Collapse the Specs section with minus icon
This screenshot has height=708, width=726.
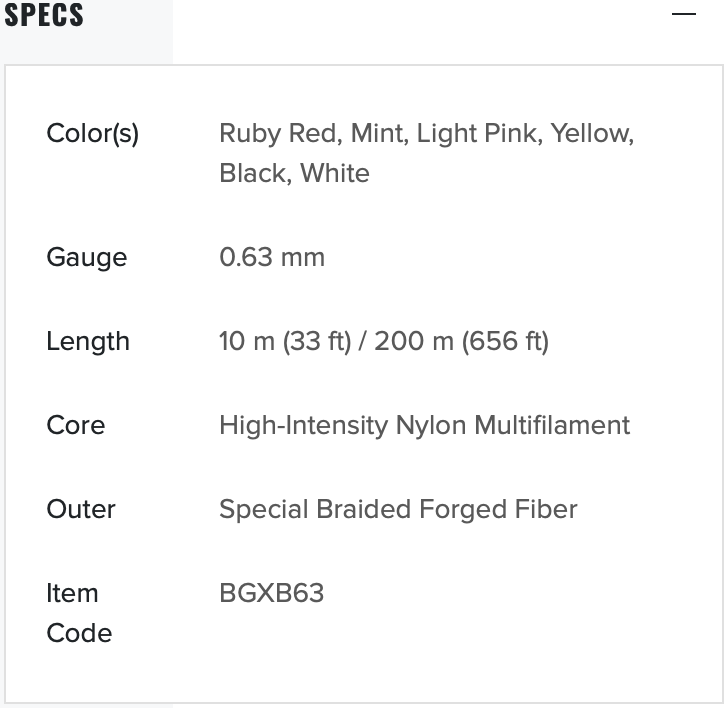(684, 15)
